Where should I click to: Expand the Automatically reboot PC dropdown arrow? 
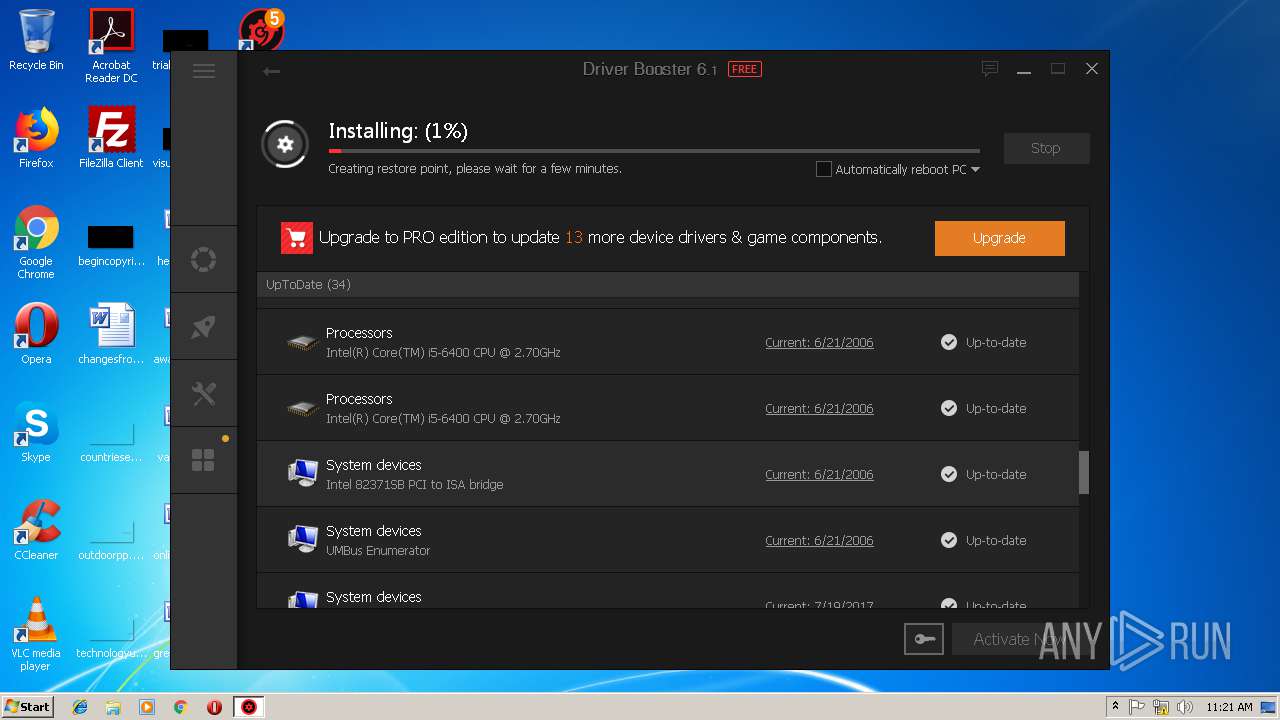pos(975,170)
